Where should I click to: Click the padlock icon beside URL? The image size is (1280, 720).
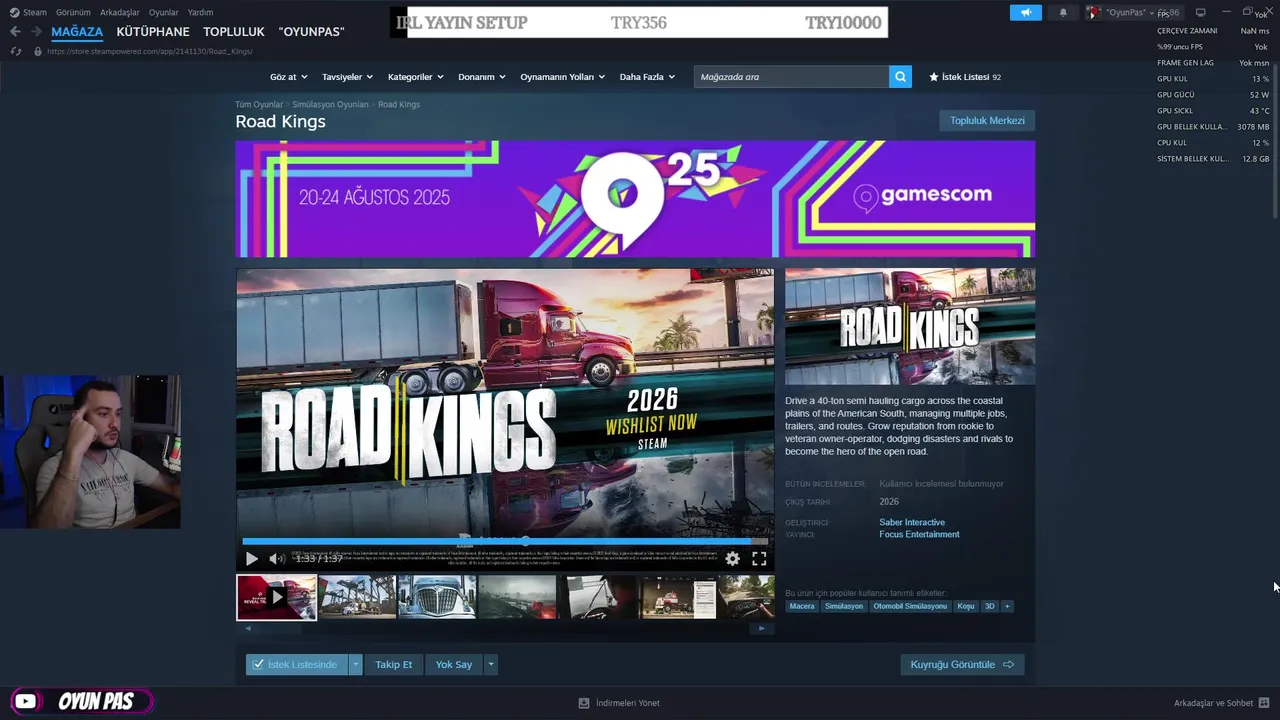[x=38, y=51]
